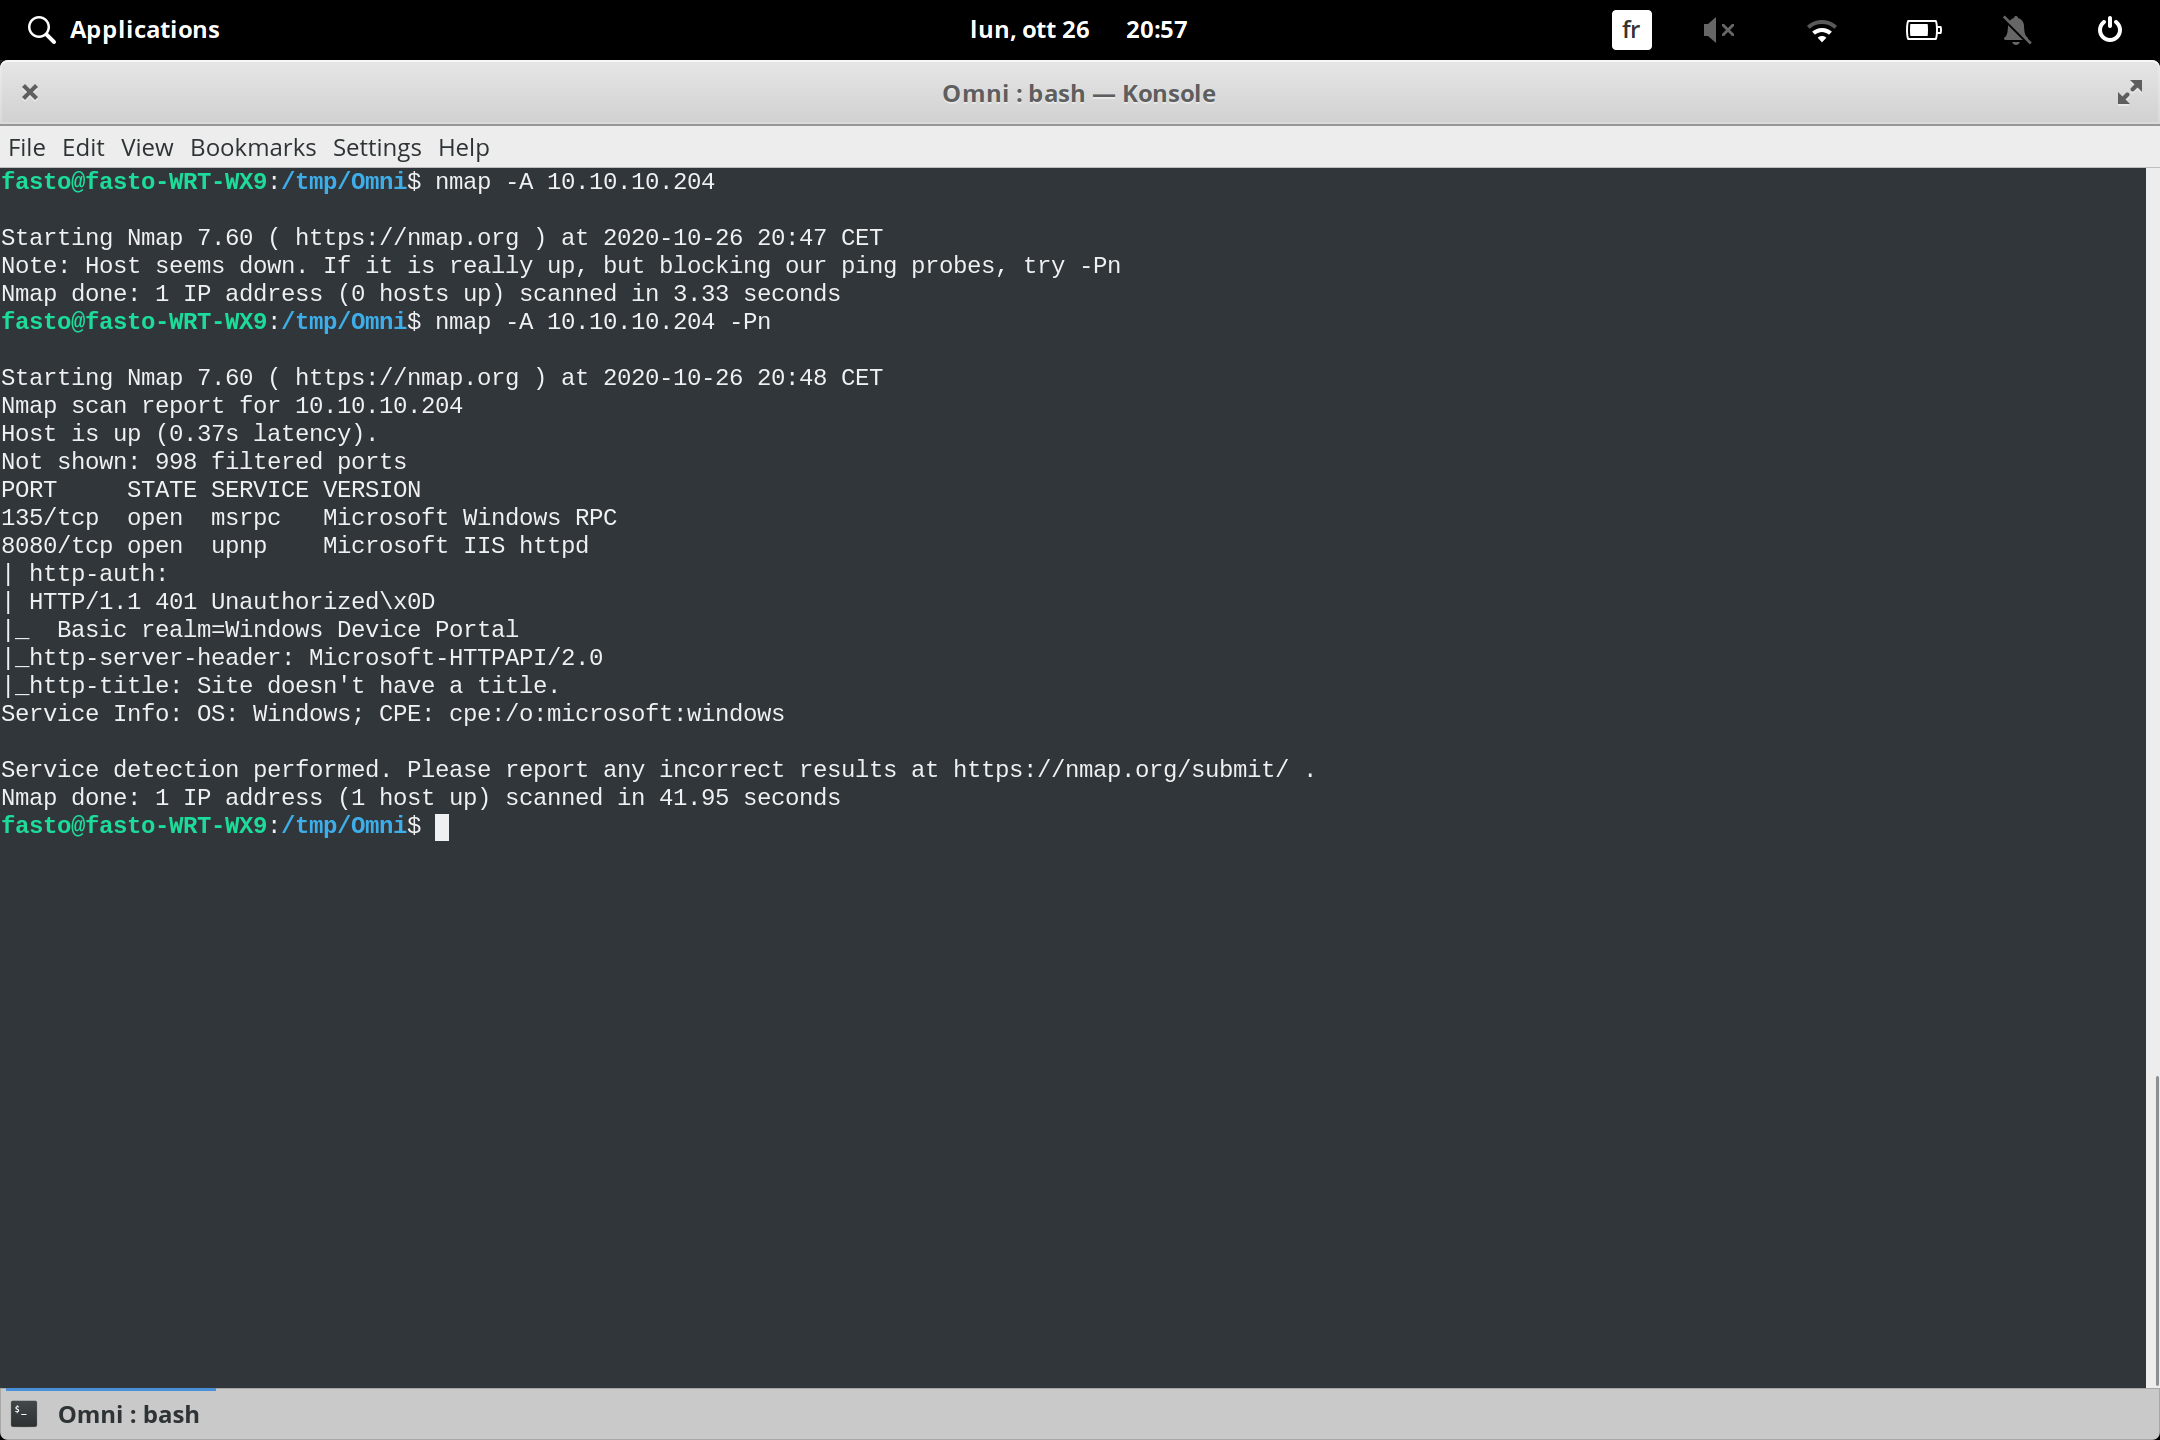Click the fr keyboard layout indicator

click(1630, 29)
